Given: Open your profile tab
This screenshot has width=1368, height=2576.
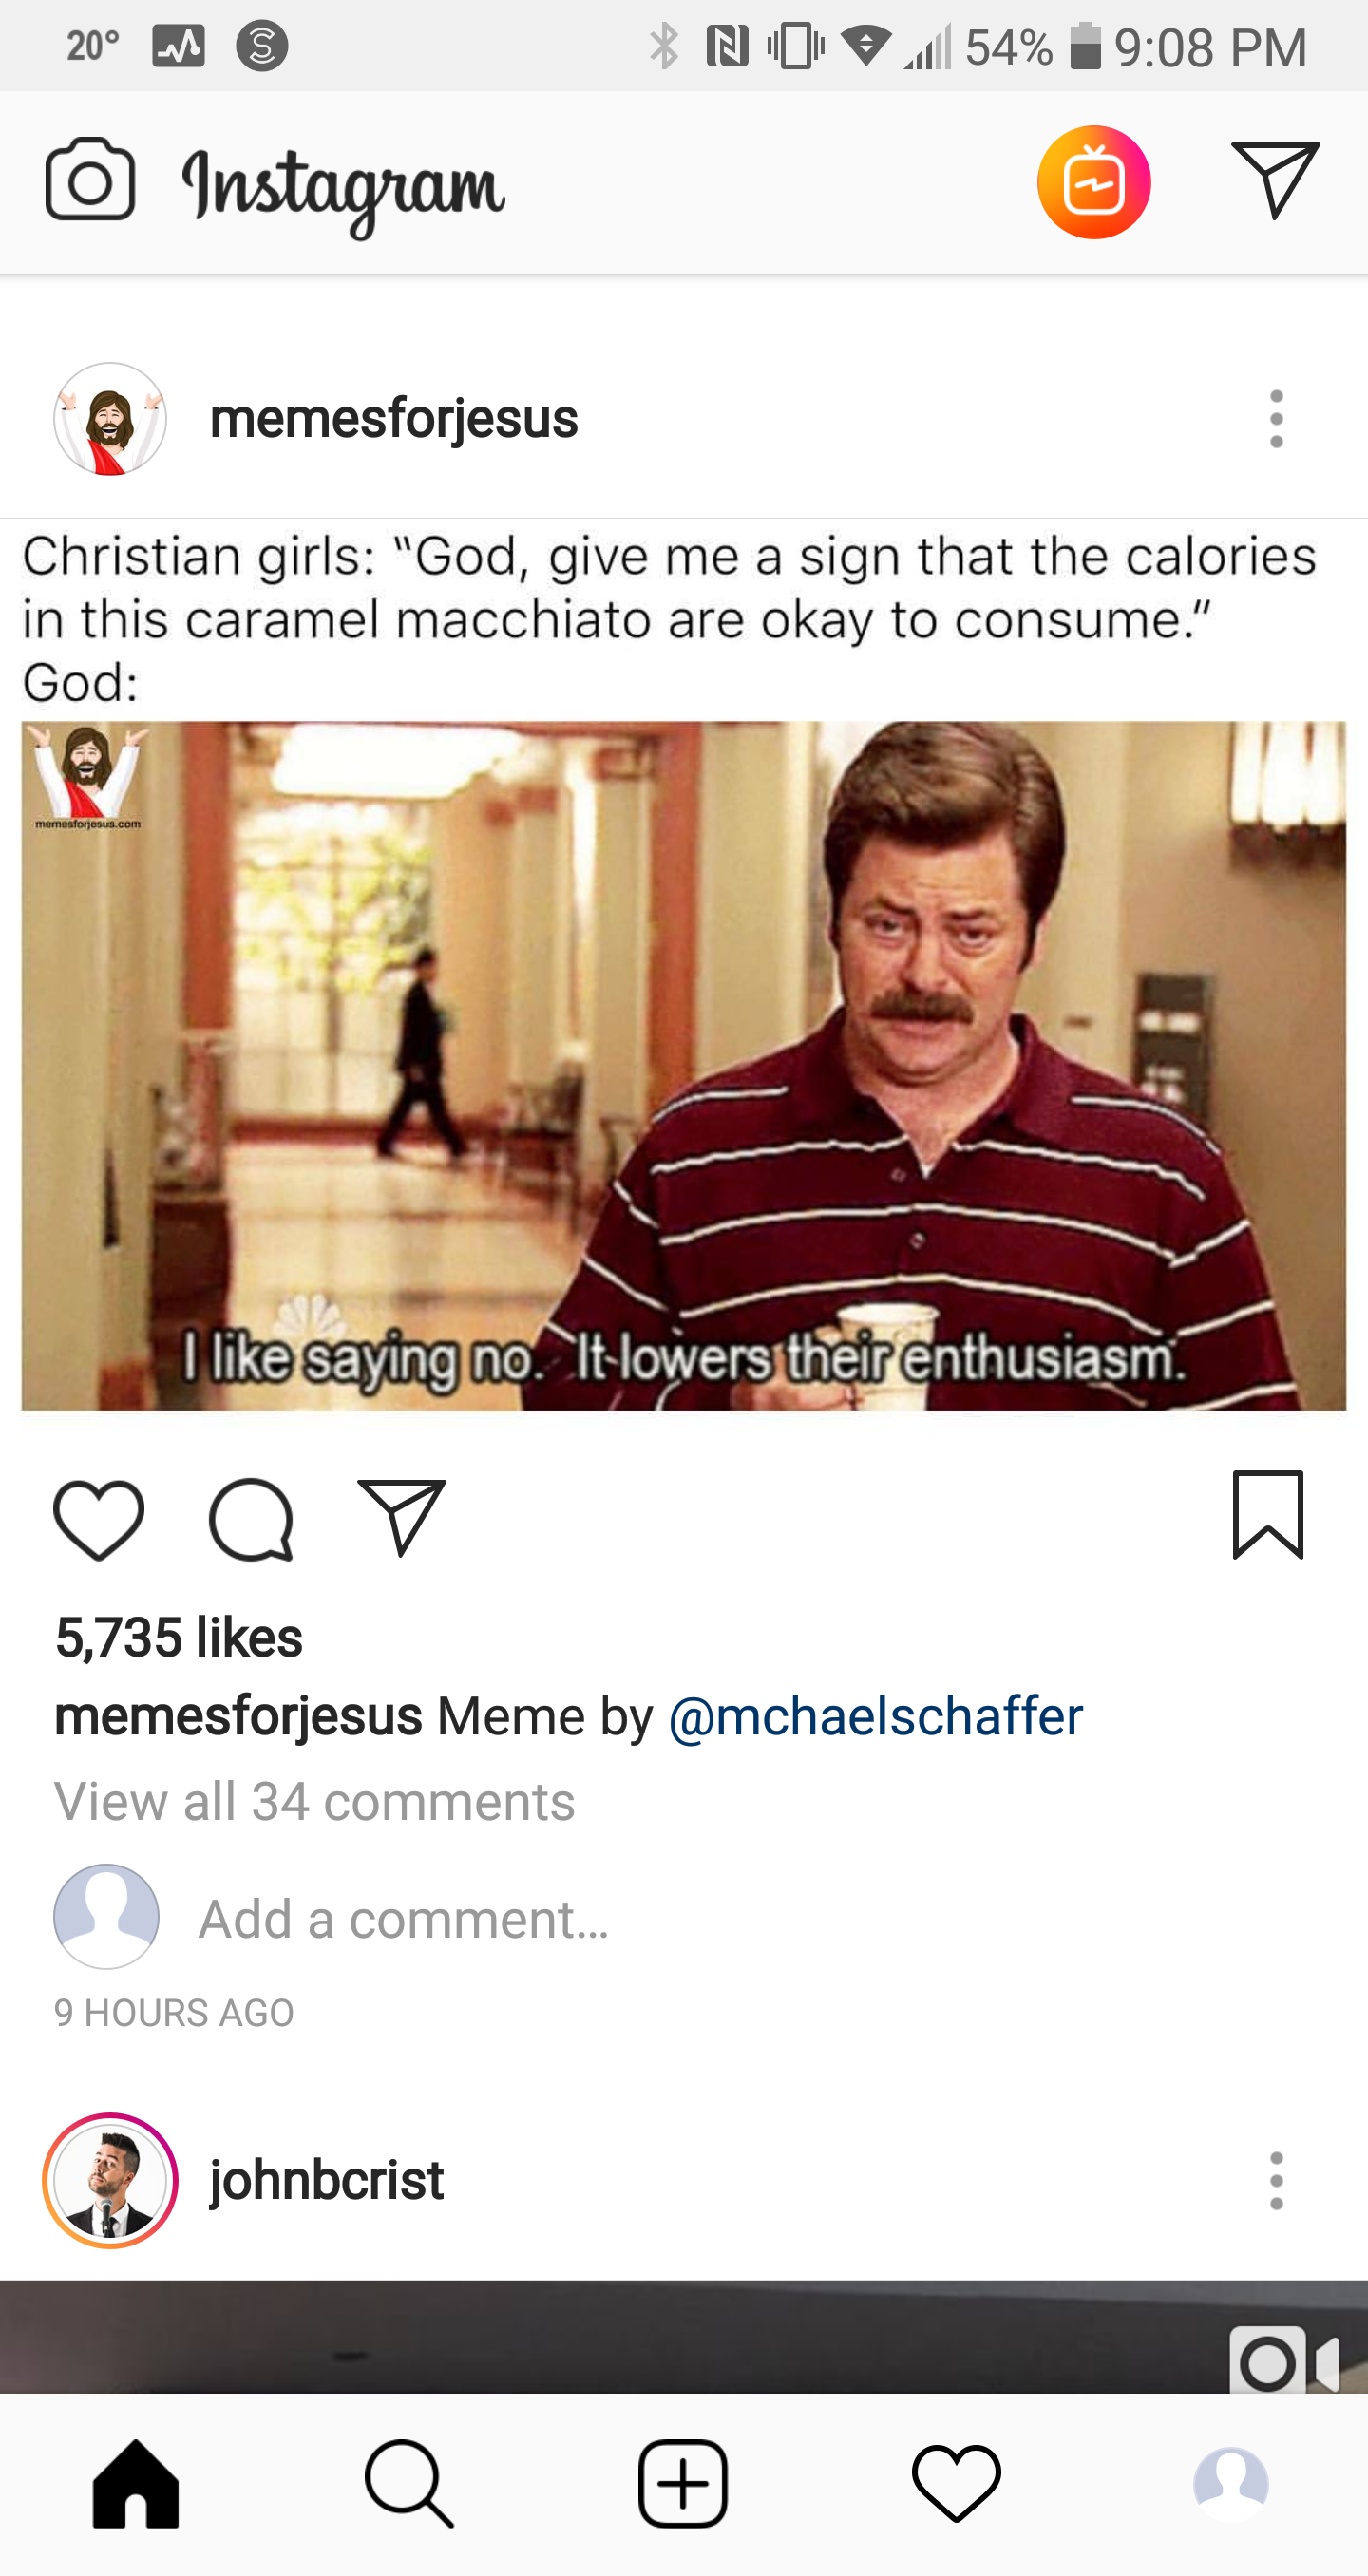Looking at the screenshot, I should click(1231, 2484).
